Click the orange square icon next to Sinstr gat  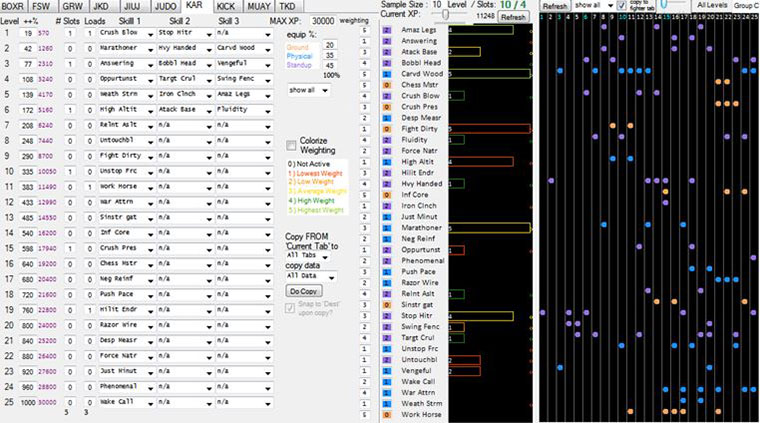(387, 305)
